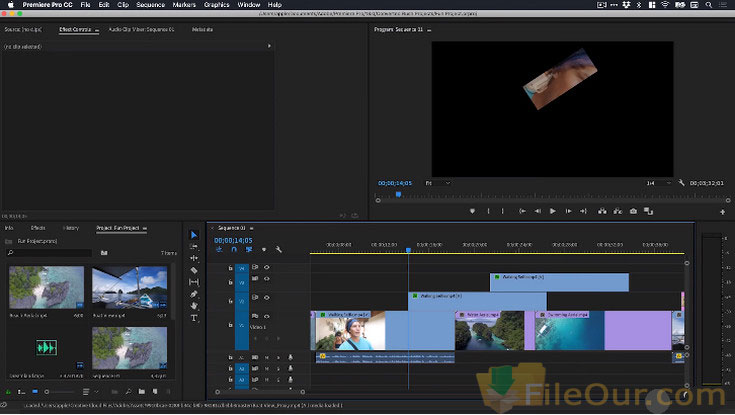The image size is (735, 415).
Task: Open timeline display settings wrench
Action: (x=278, y=249)
